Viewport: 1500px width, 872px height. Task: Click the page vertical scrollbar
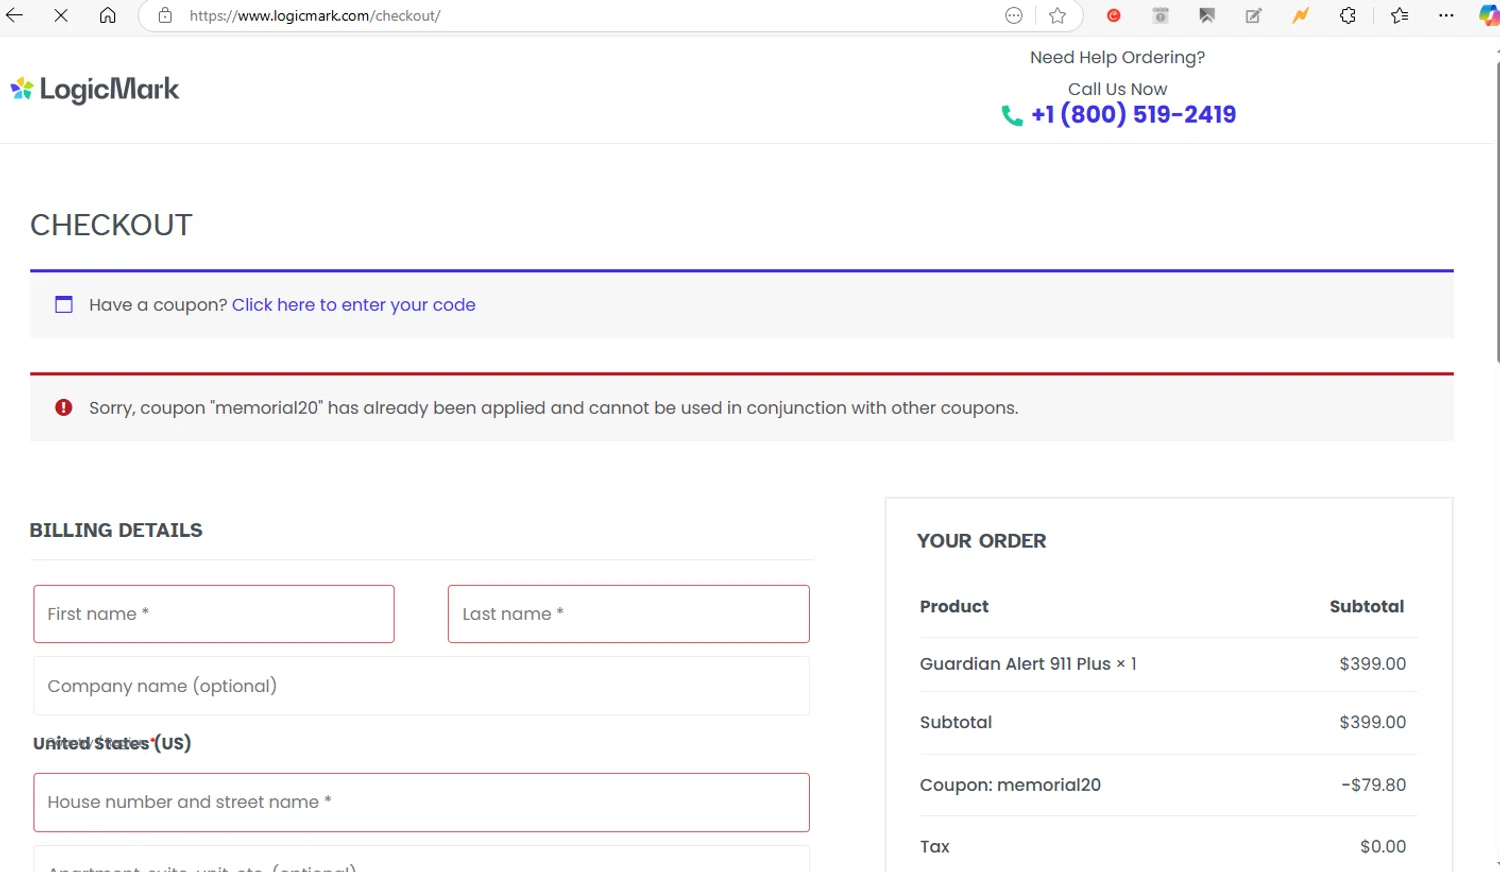(x=1497, y=210)
